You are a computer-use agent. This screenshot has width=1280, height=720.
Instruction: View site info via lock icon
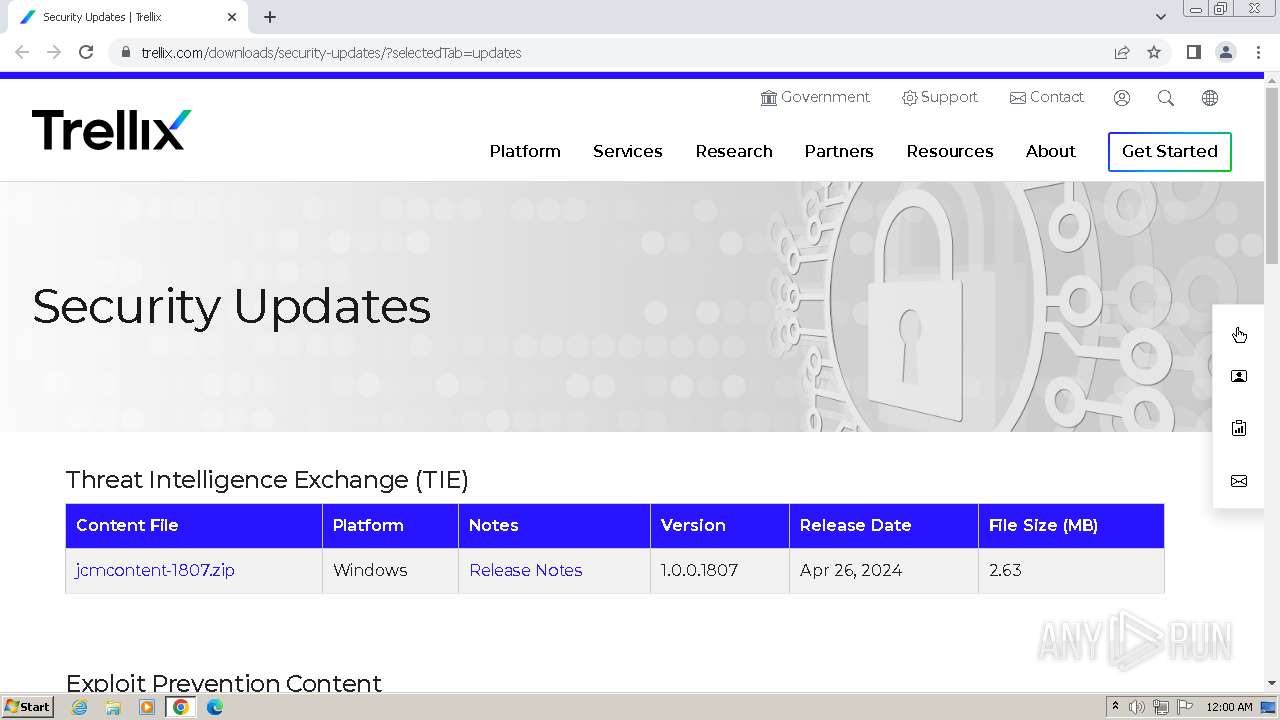click(126, 53)
